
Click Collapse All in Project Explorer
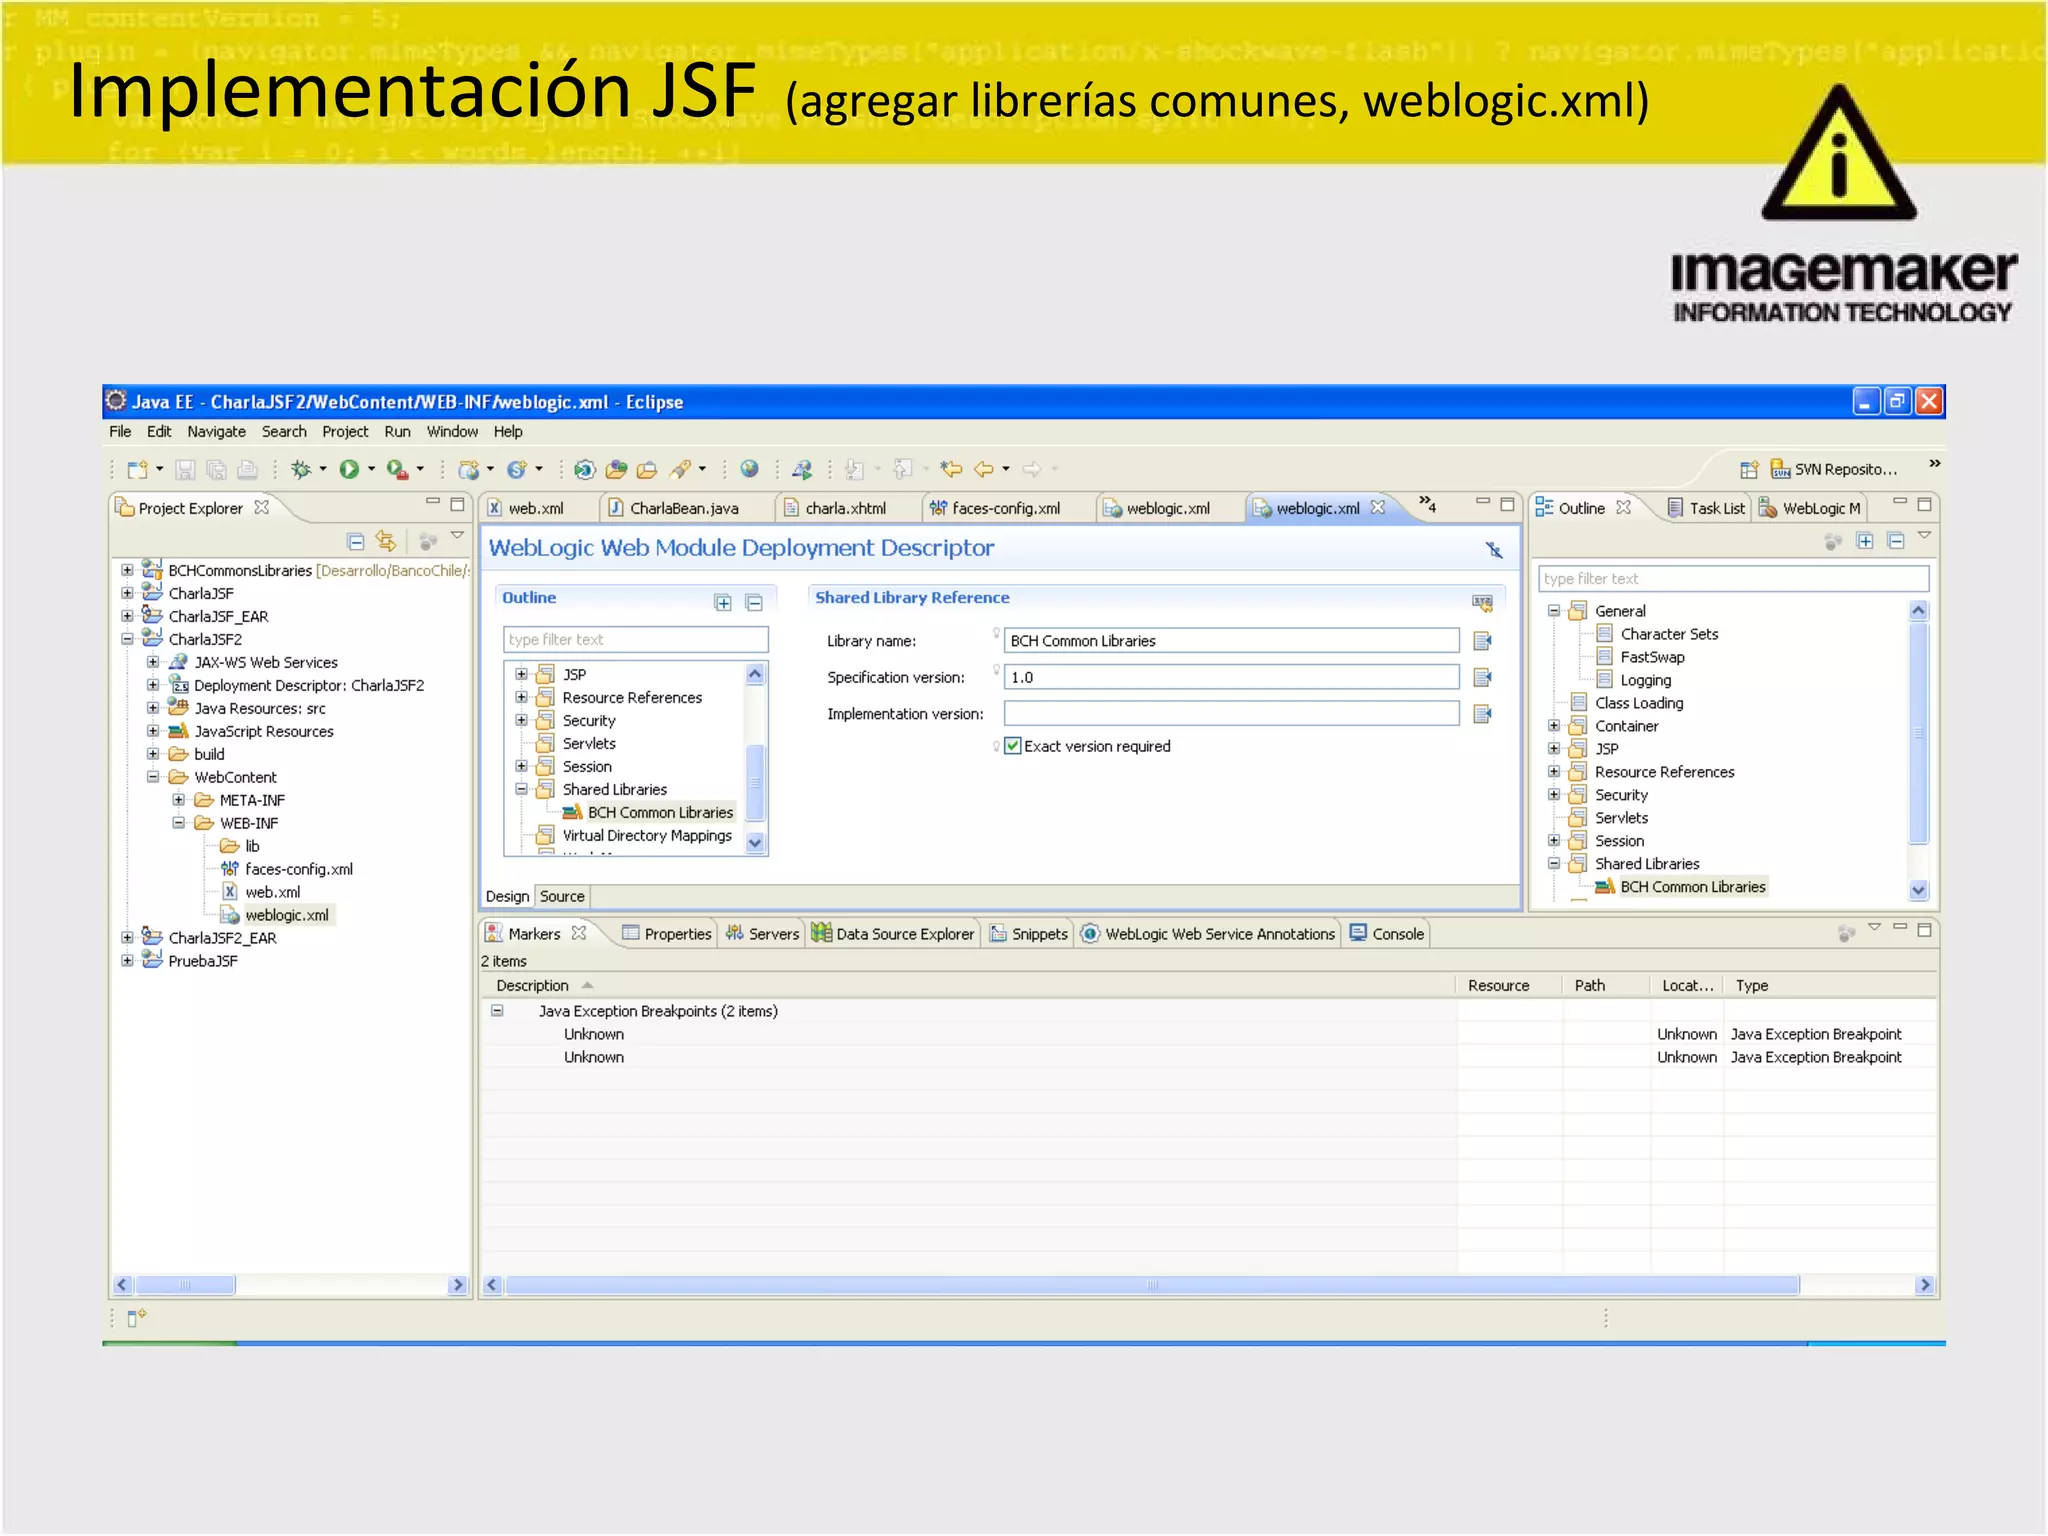coord(355,541)
